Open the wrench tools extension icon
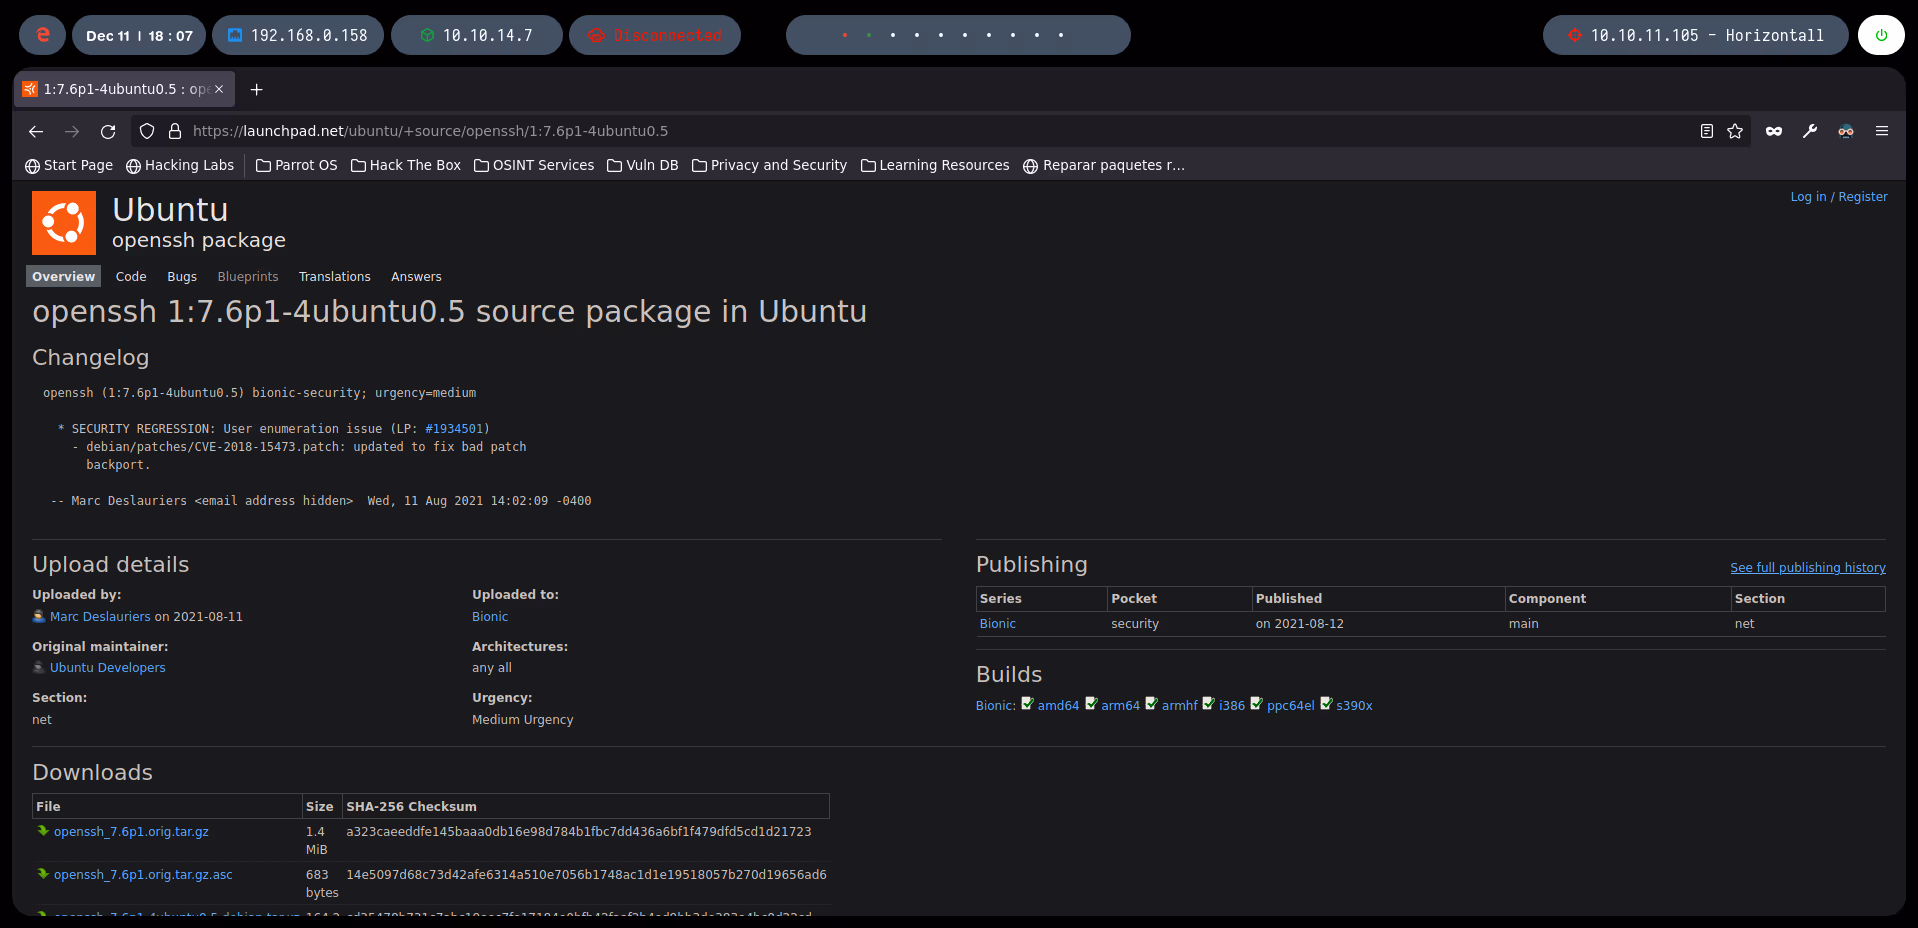 point(1809,131)
